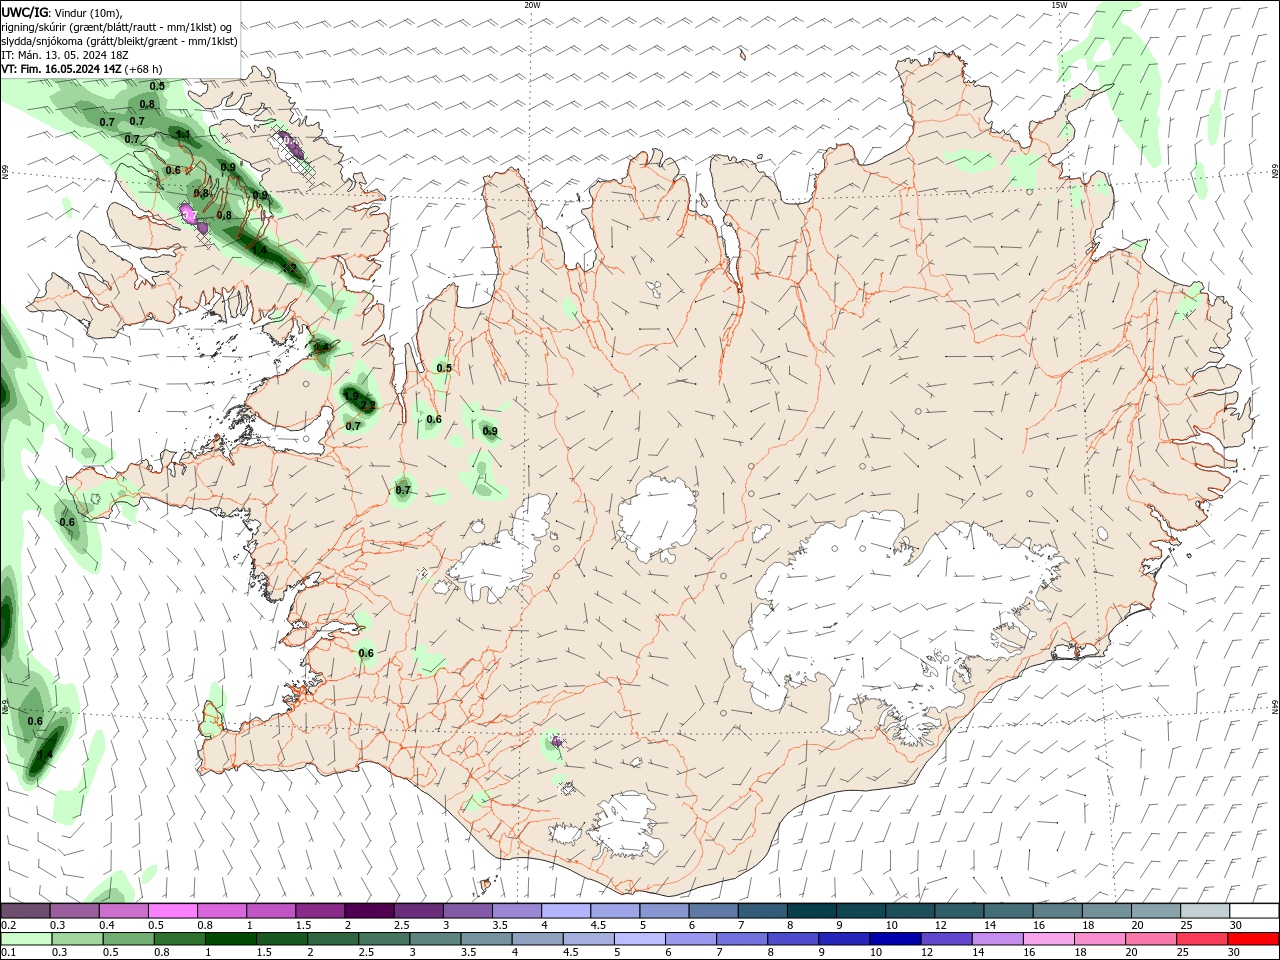Viewport: 1280px width, 960px height.
Task: Click the darkest purple 2 snow legend swatch
Action: pos(369,911)
